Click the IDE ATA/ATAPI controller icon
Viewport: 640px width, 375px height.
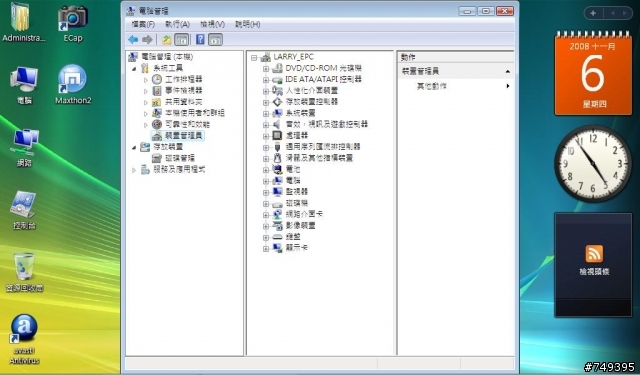(277, 79)
